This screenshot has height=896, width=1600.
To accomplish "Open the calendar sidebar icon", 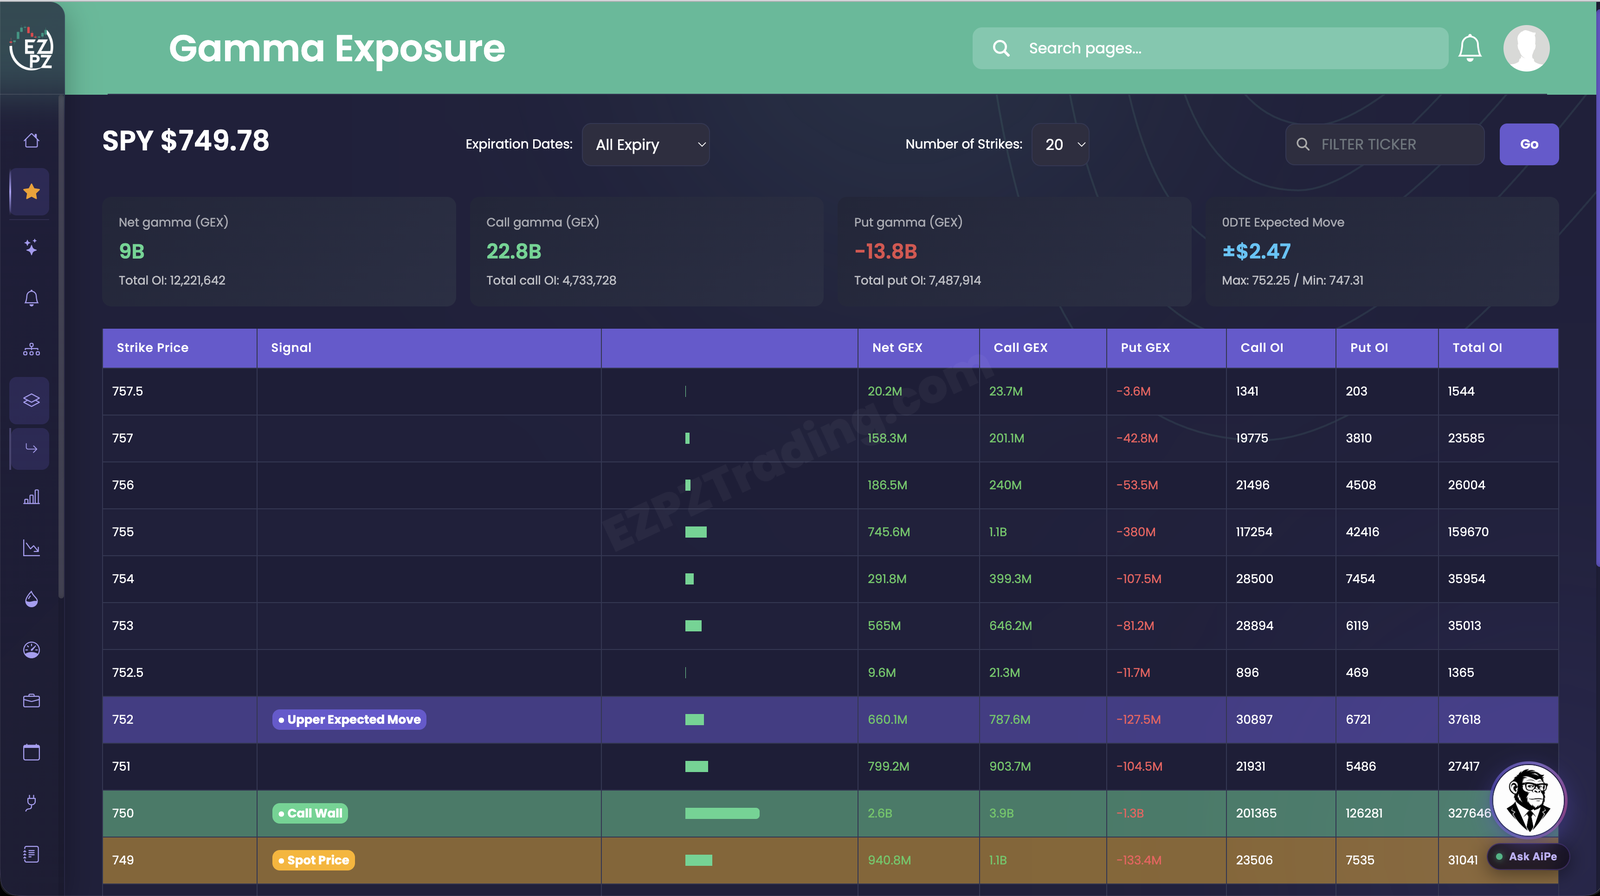I will click(32, 752).
